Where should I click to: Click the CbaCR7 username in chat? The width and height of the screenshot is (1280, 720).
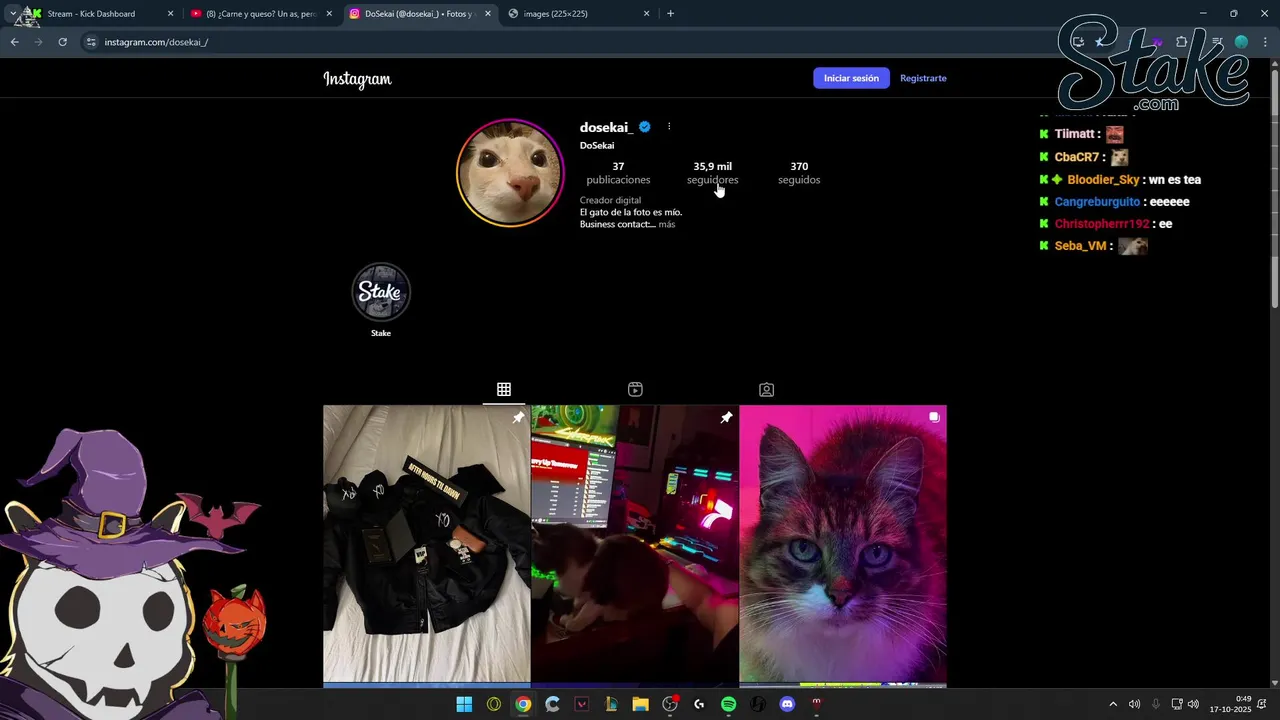[1077, 157]
